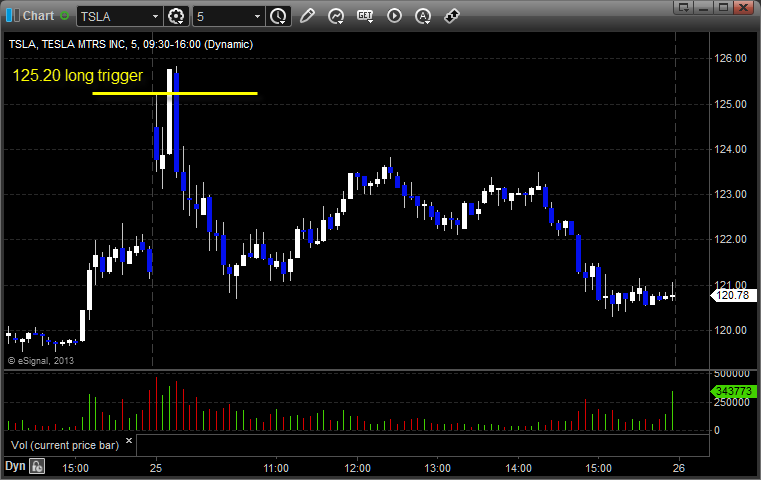Click the play replay icon
The image size is (761, 480).
pyautogui.click(x=394, y=16)
